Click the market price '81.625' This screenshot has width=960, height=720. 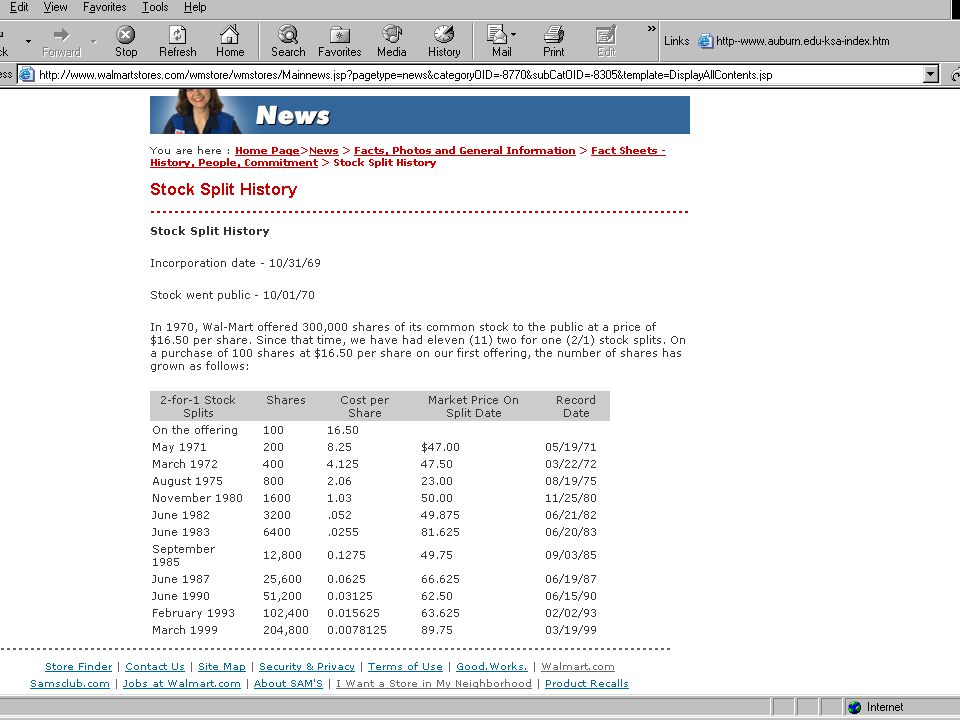click(440, 533)
